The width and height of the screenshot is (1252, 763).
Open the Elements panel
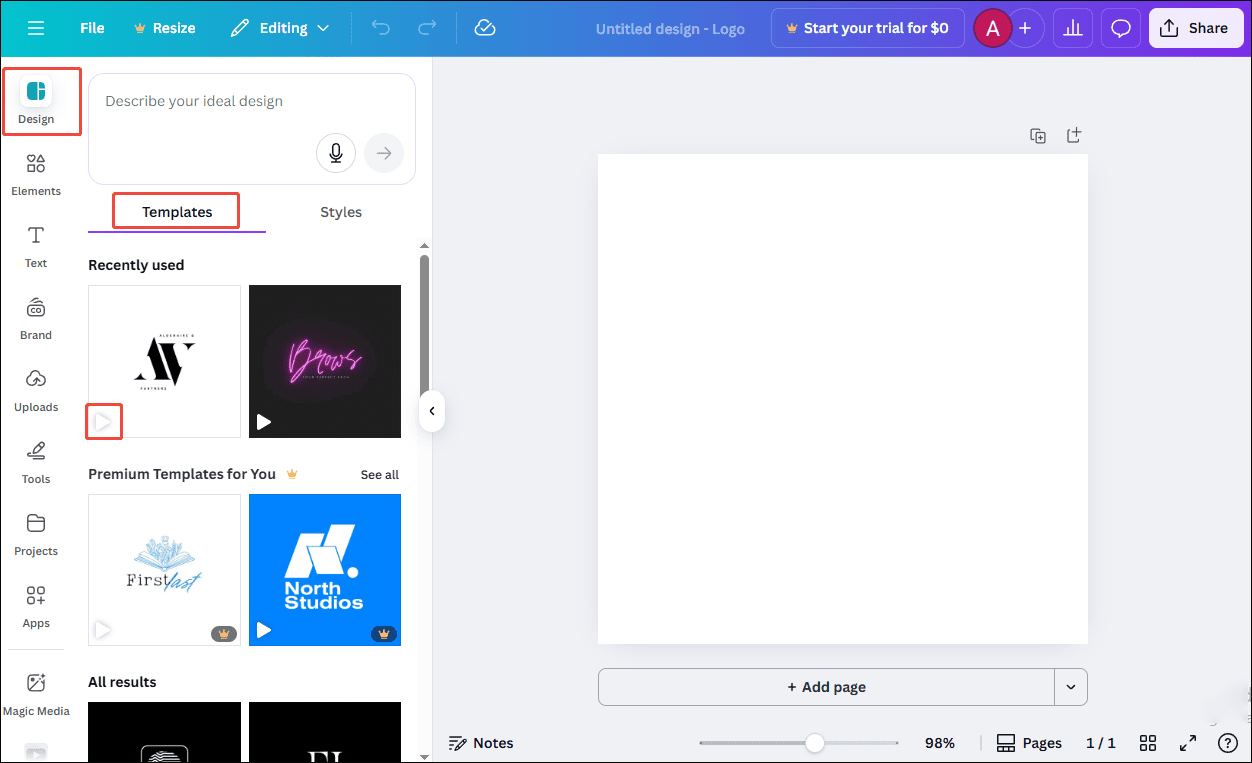pyautogui.click(x=36, y=173)
